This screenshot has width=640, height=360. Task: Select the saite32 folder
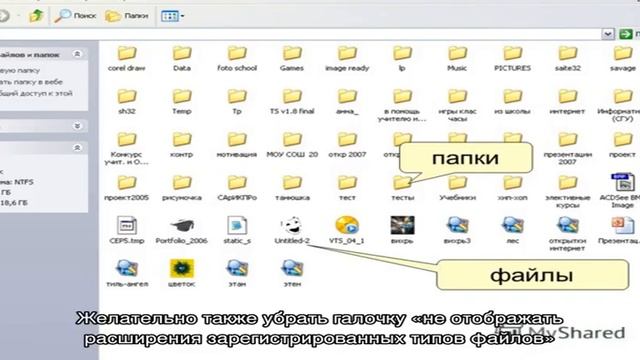coord(567,59)
